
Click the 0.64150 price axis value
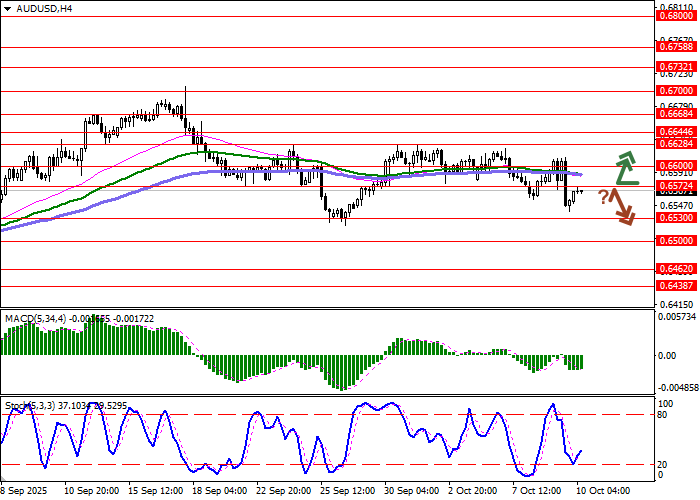(676, 304)
